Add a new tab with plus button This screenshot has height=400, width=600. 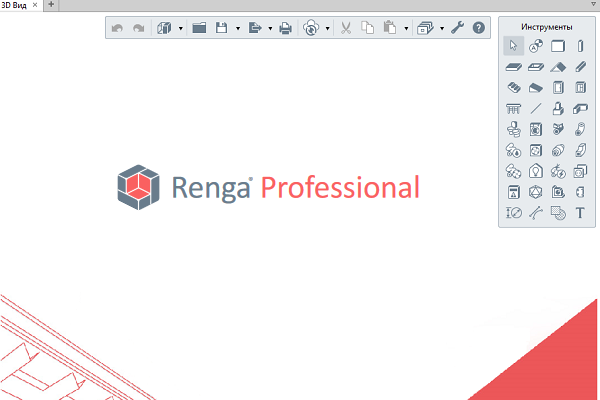(51, 5)
